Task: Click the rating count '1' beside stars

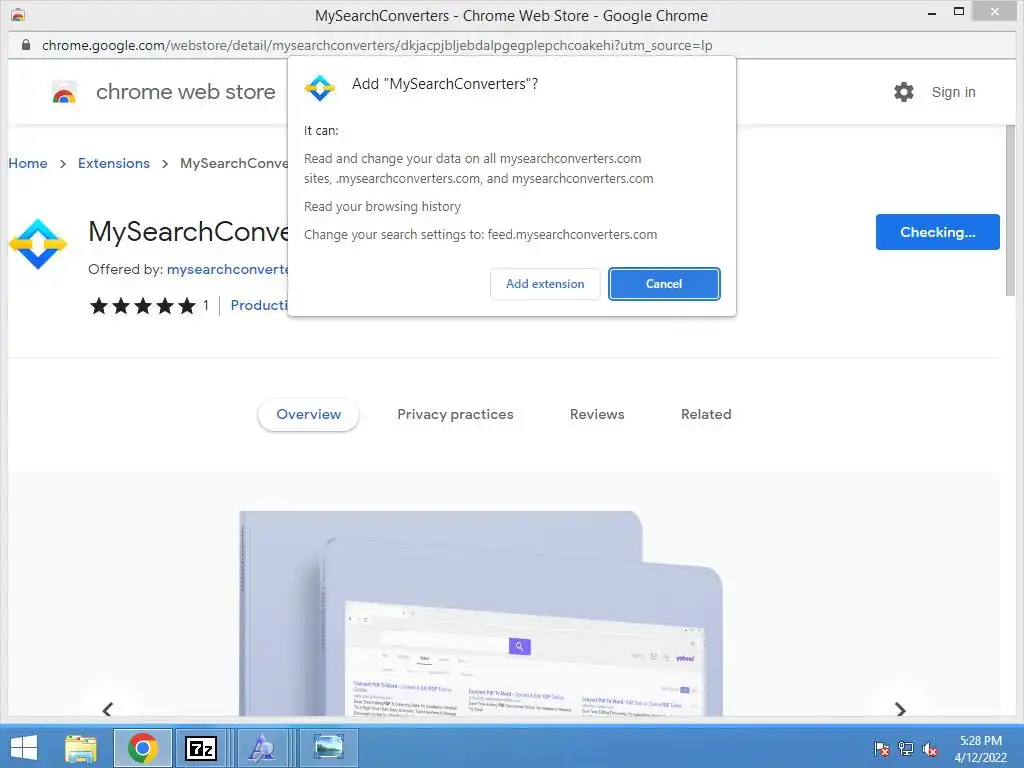Action: pyautogui.click(x=206, y=306)
